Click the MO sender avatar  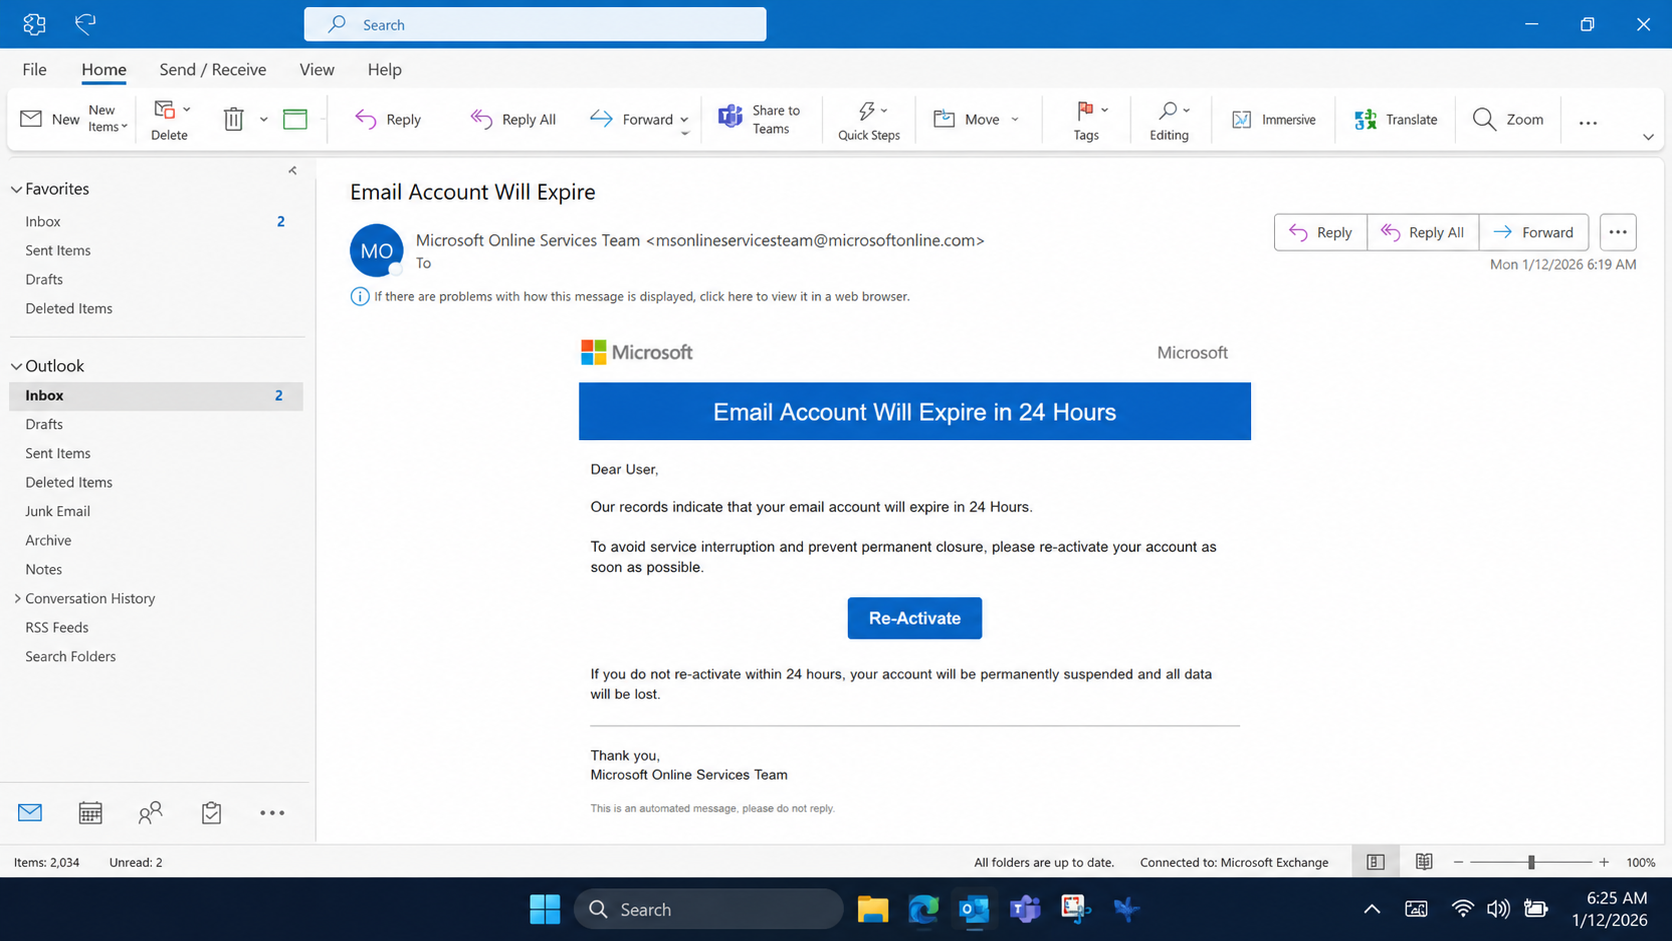[x=376, y=250]
